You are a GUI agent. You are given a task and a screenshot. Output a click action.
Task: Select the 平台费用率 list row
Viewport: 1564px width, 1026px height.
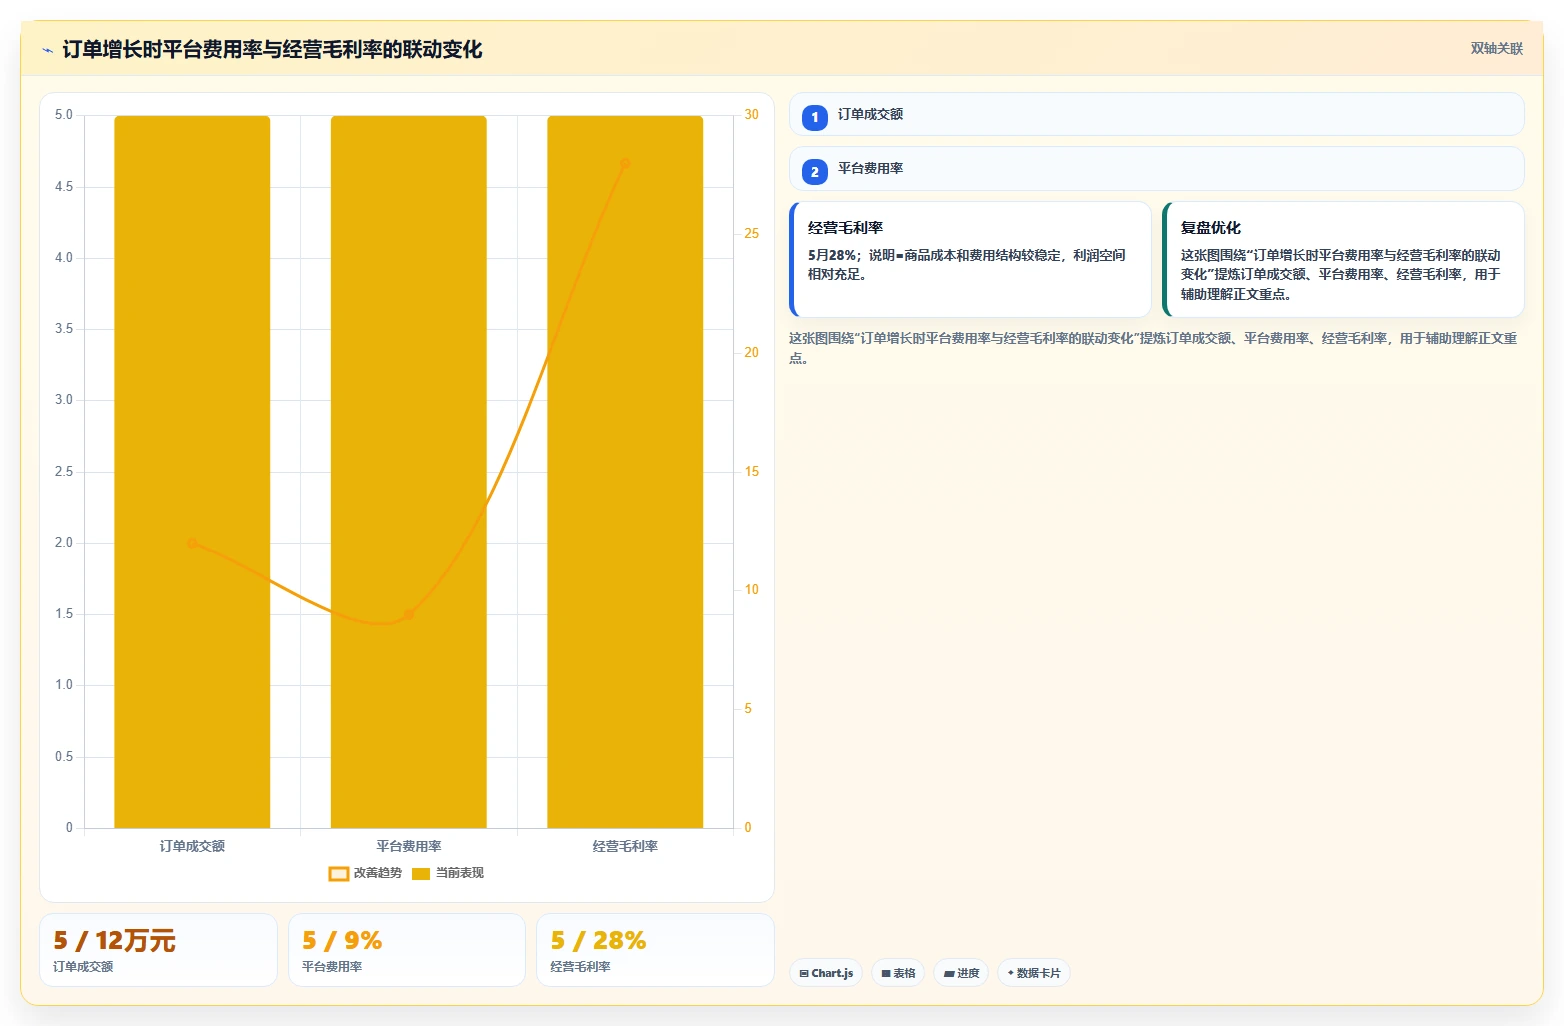1156,168
